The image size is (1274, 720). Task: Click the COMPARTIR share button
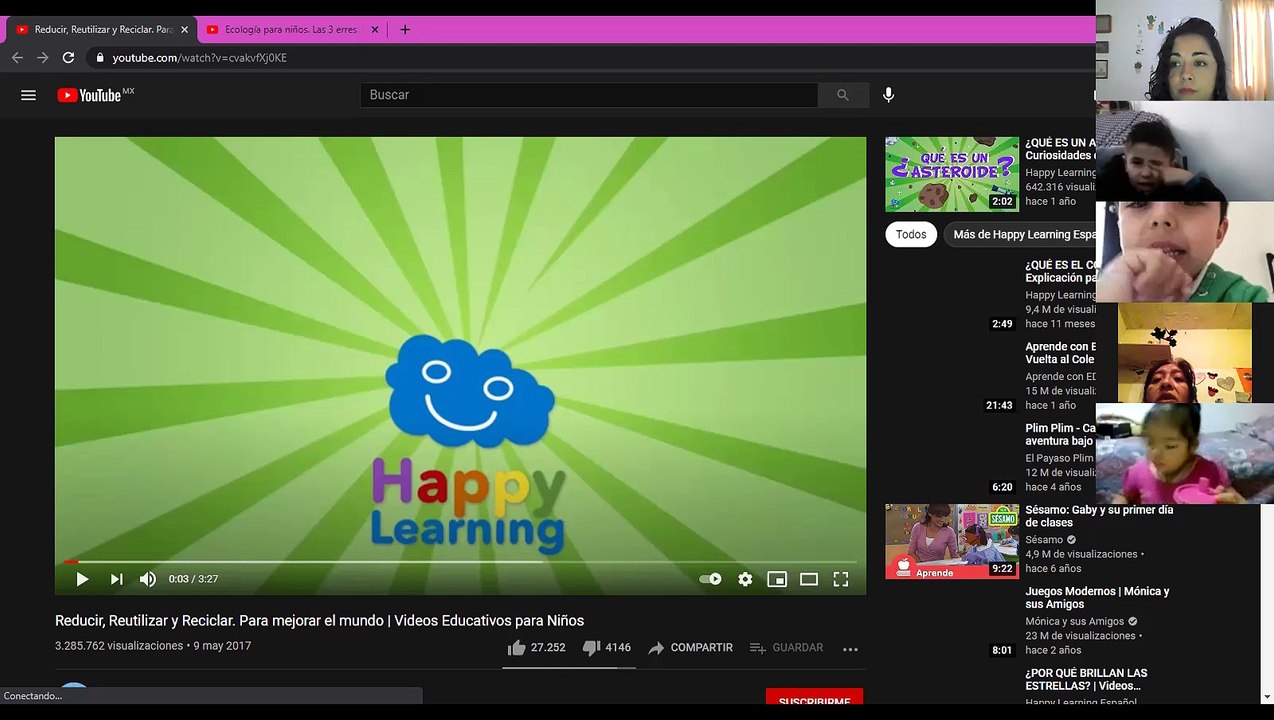point(690,648)
